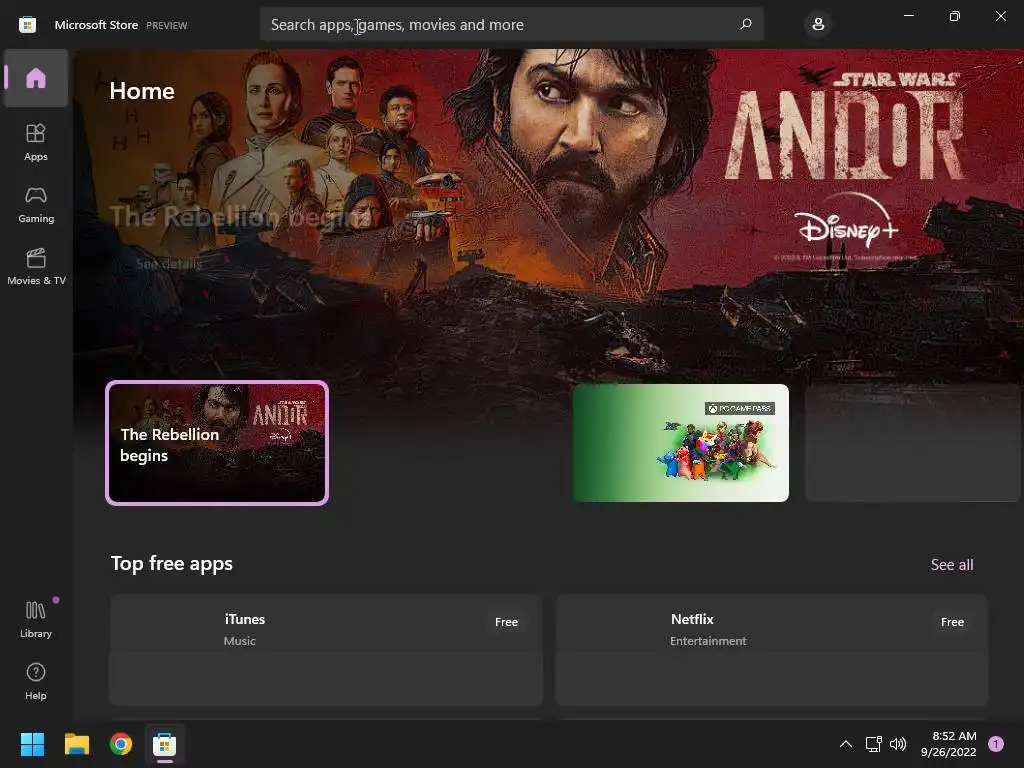Focus the search apps and games field
This screenshot has width=1024, height=768.
coord(511,24)
